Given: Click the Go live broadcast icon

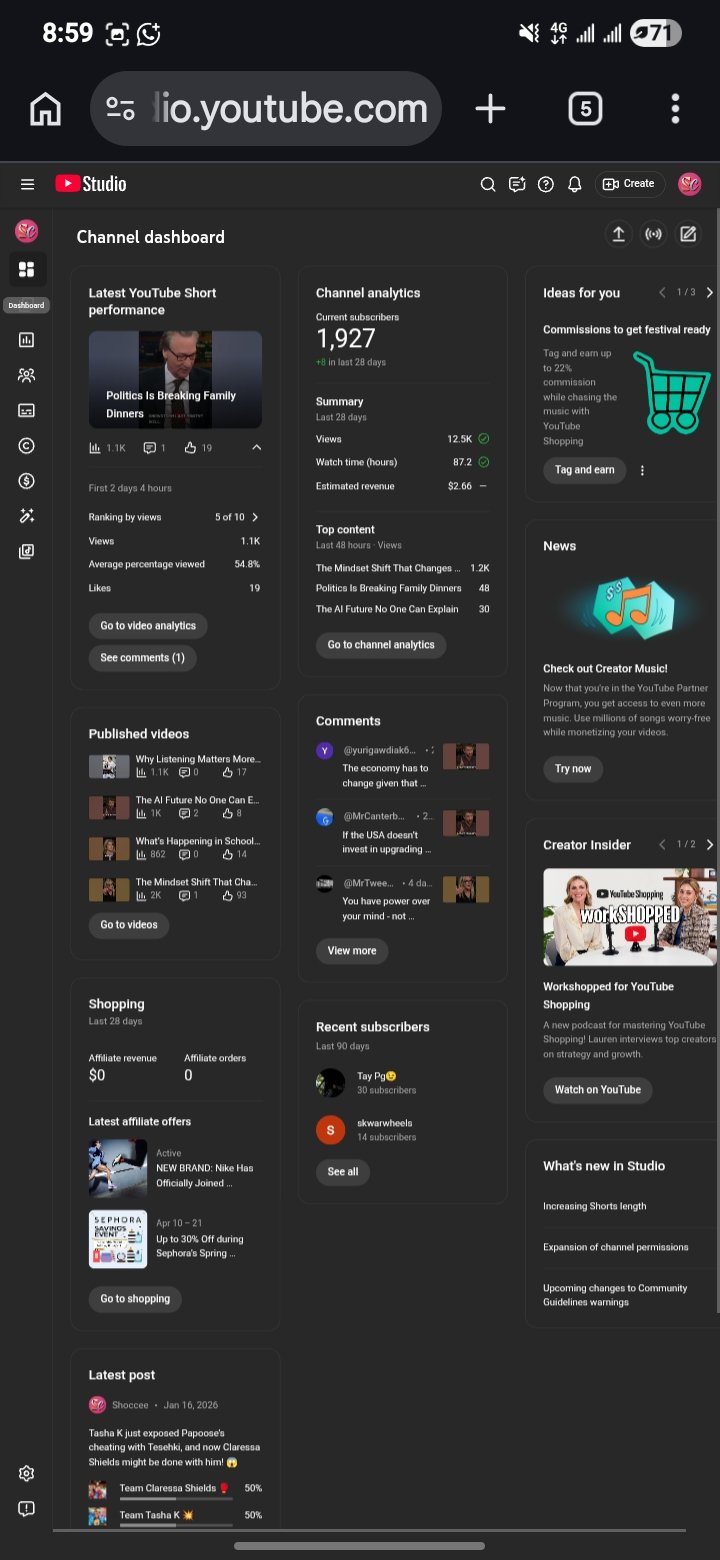Looking at the screenshot, I should point(653,234).
